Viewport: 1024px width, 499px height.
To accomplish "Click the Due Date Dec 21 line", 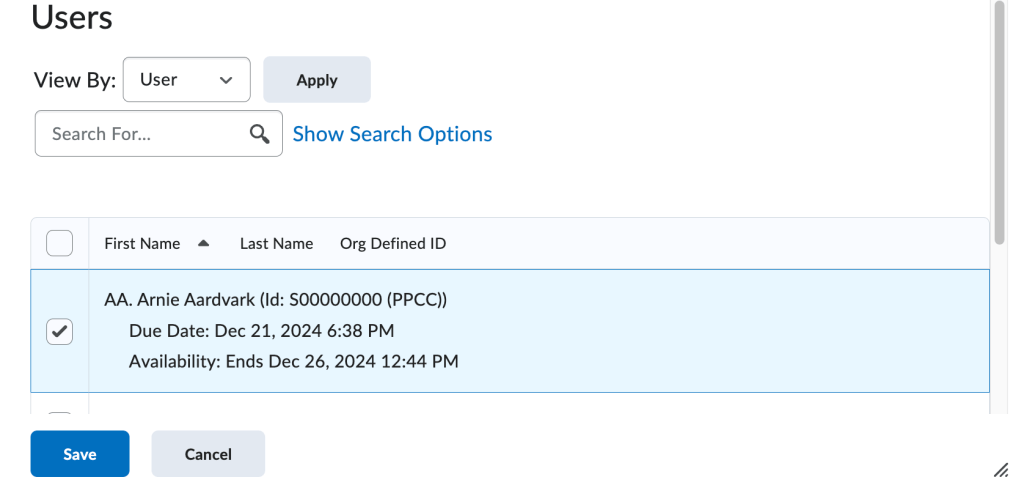I will (x=261, y=331).
